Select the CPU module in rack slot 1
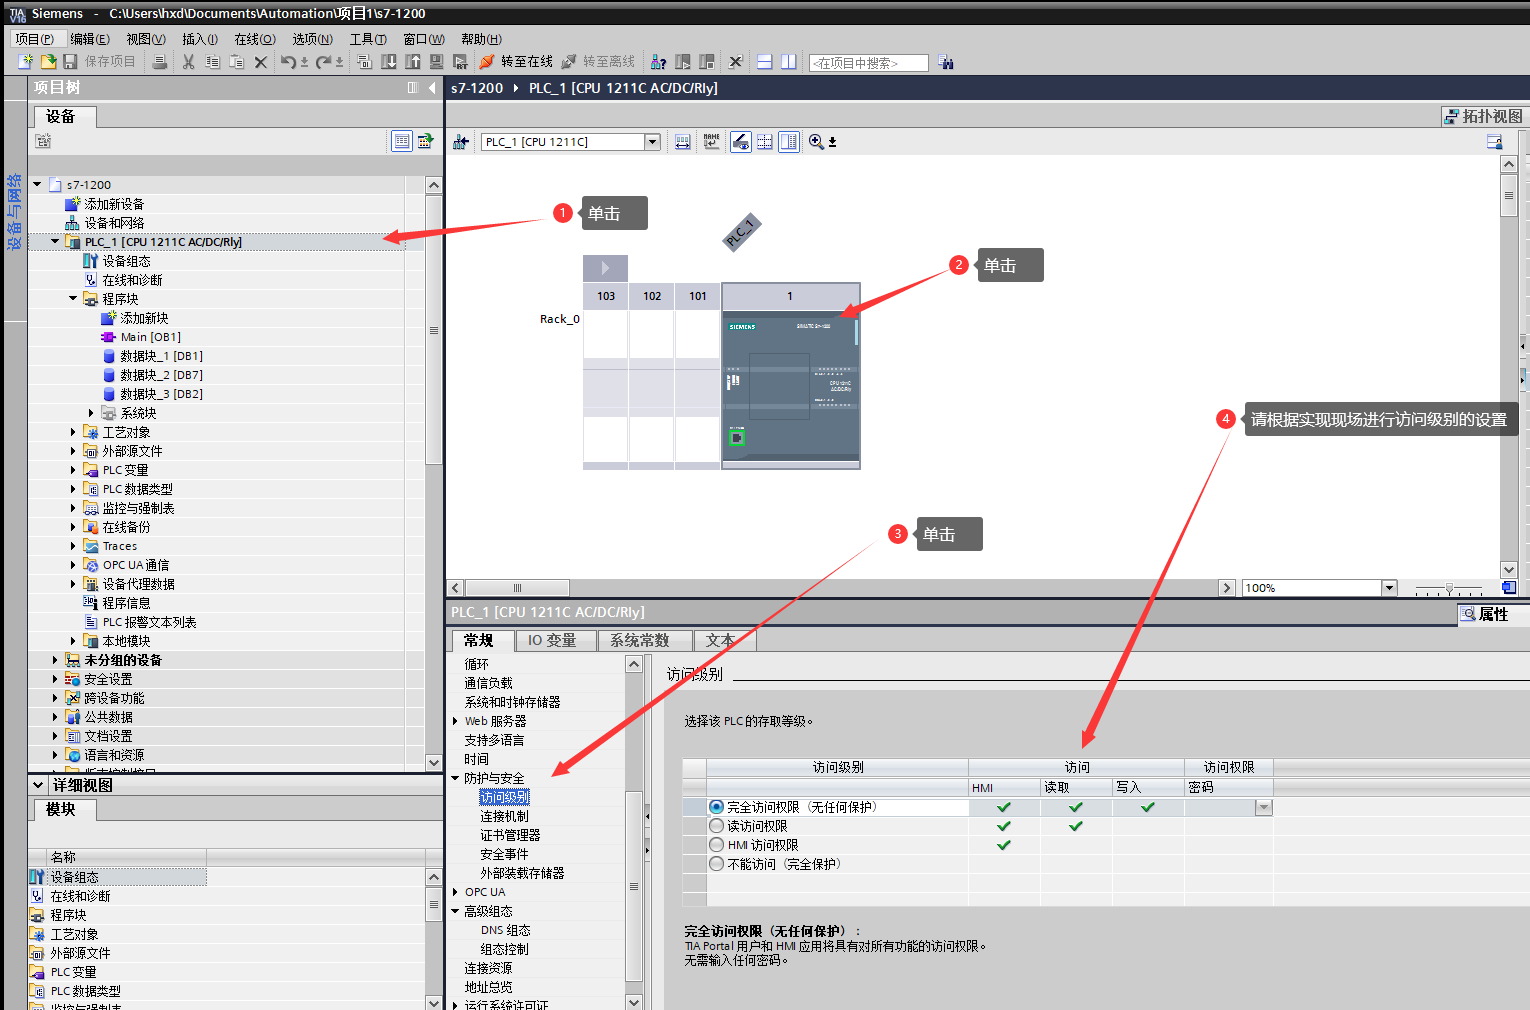The image size is (1530, 1010). point(790,390)
